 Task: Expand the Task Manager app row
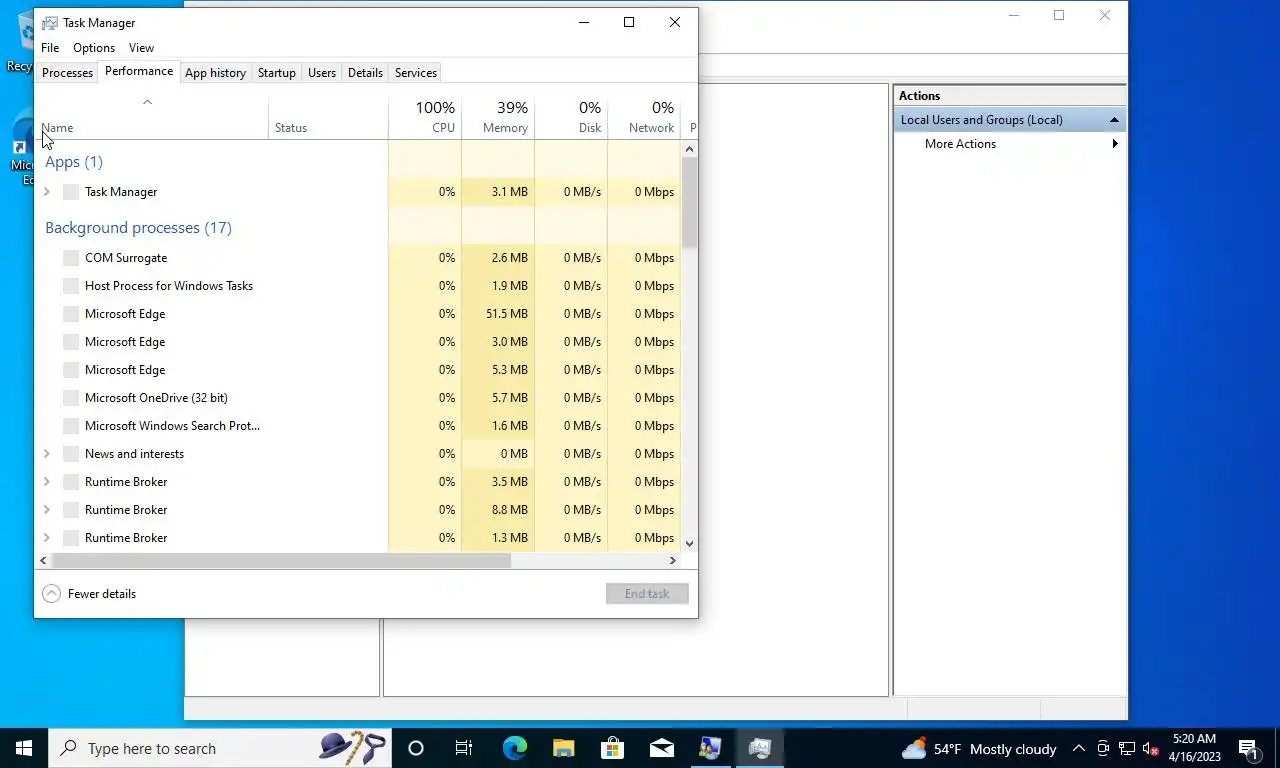[x=47, y=192]
